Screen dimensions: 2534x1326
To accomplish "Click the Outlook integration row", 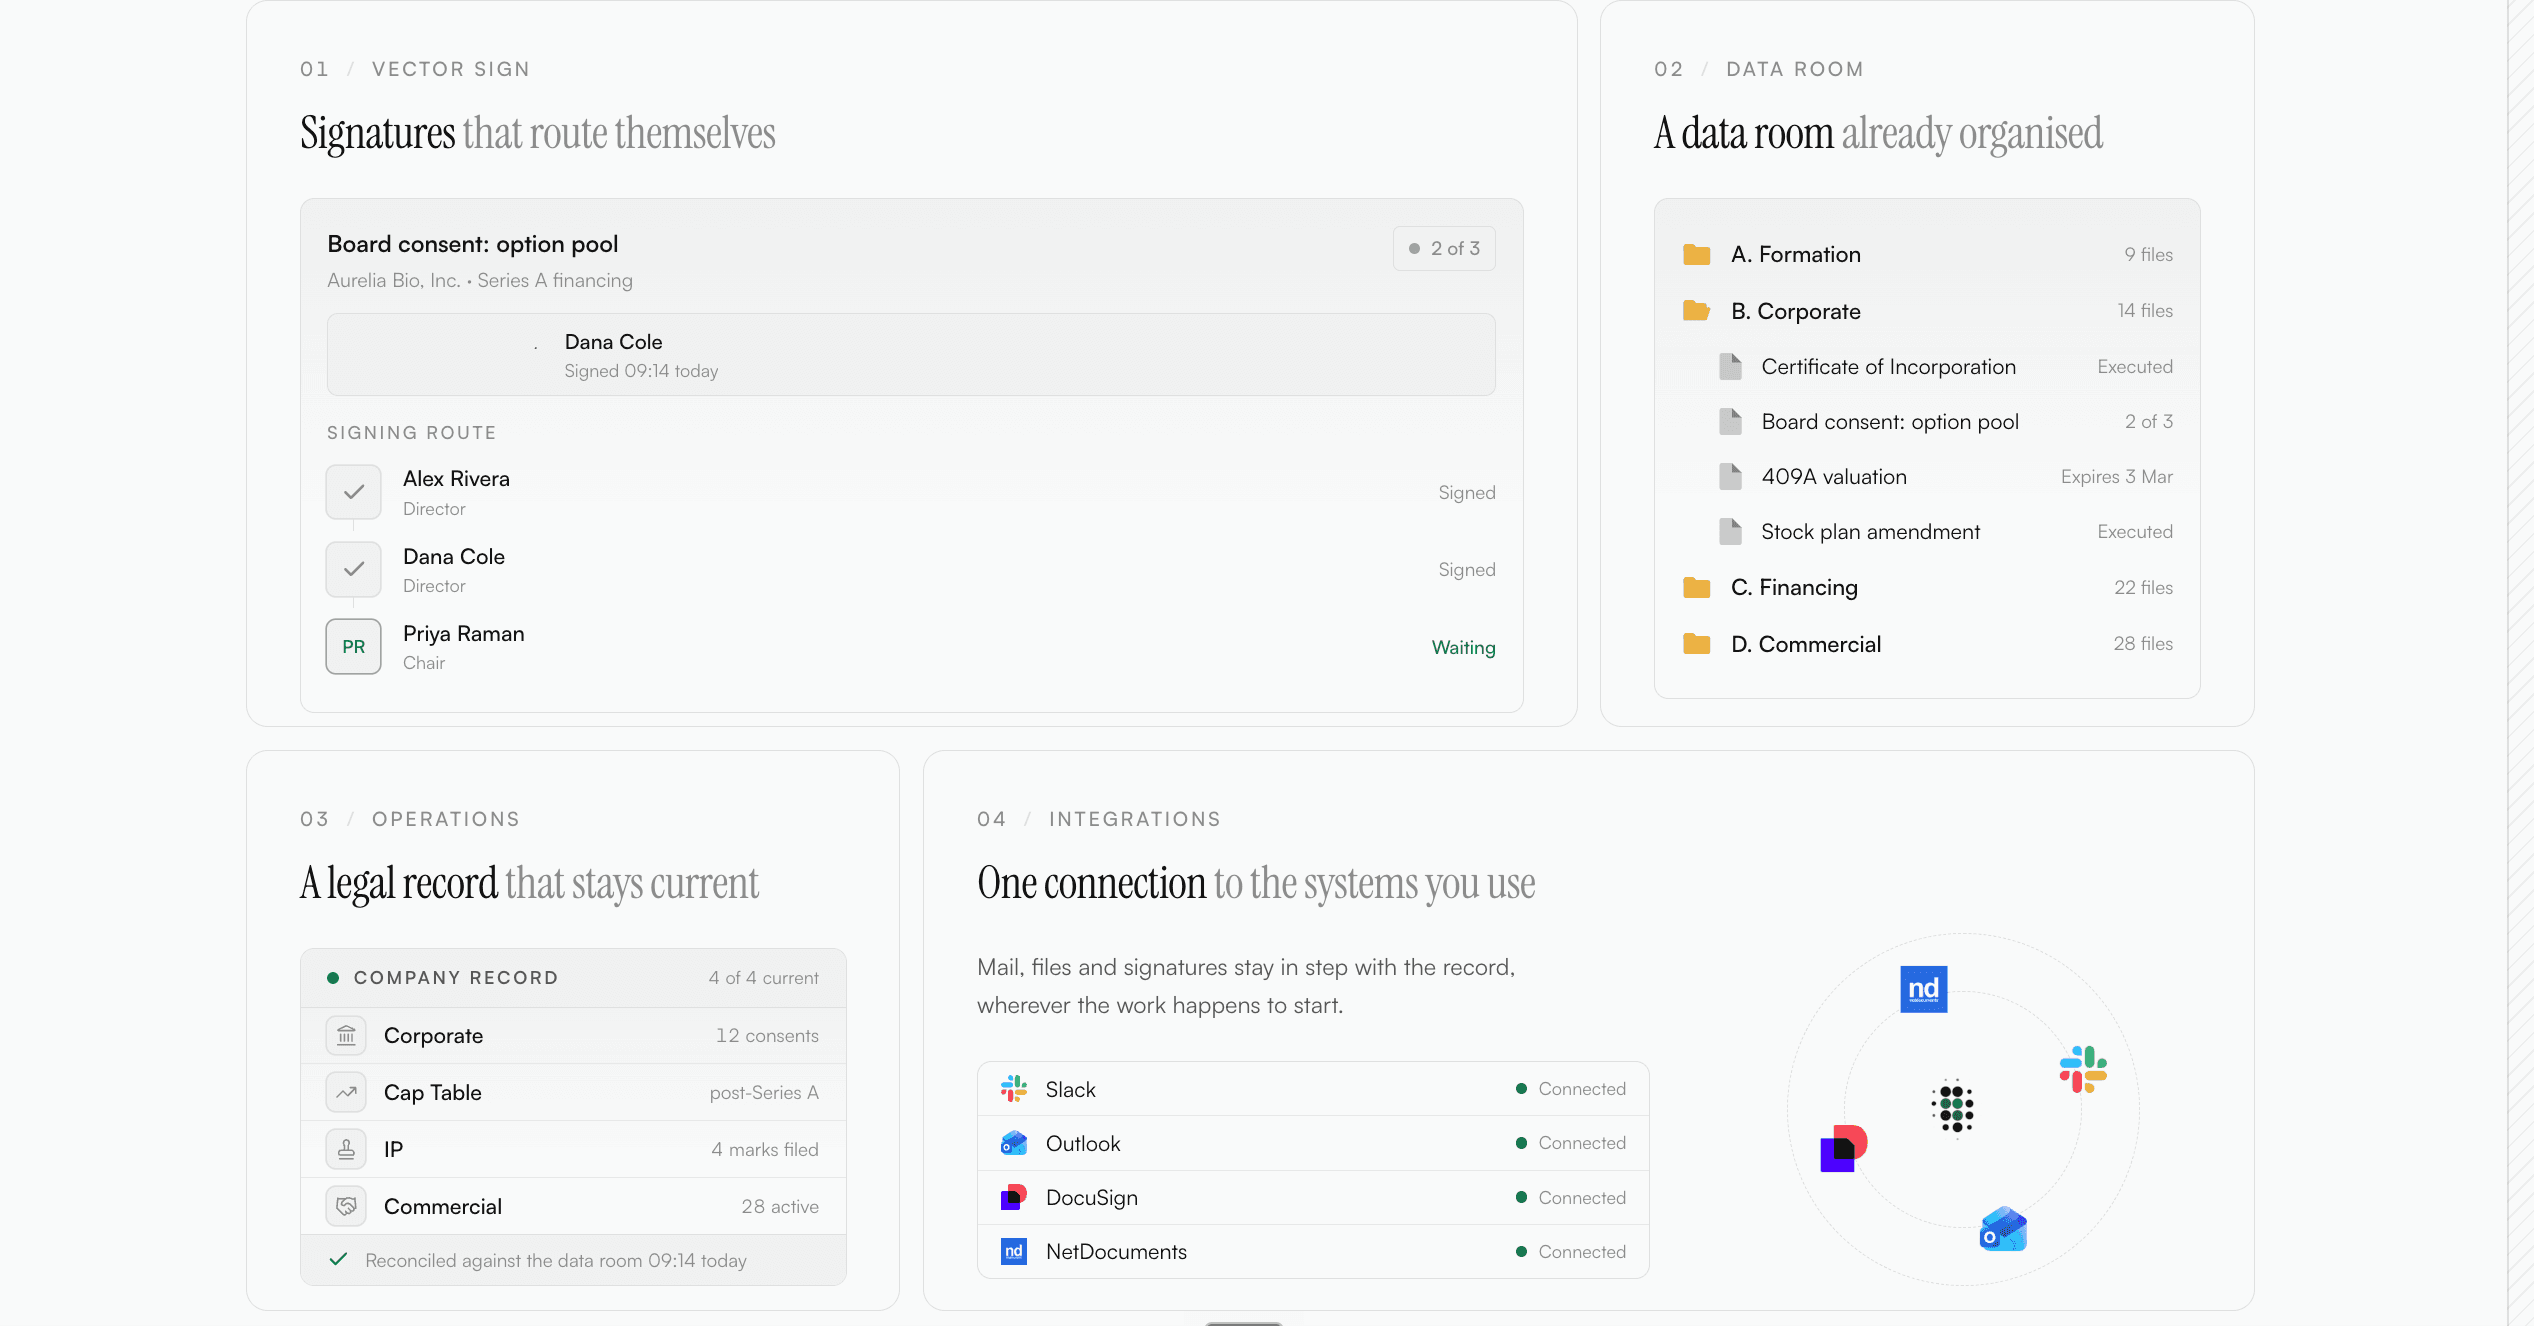I will [x=1313, y=1143].
